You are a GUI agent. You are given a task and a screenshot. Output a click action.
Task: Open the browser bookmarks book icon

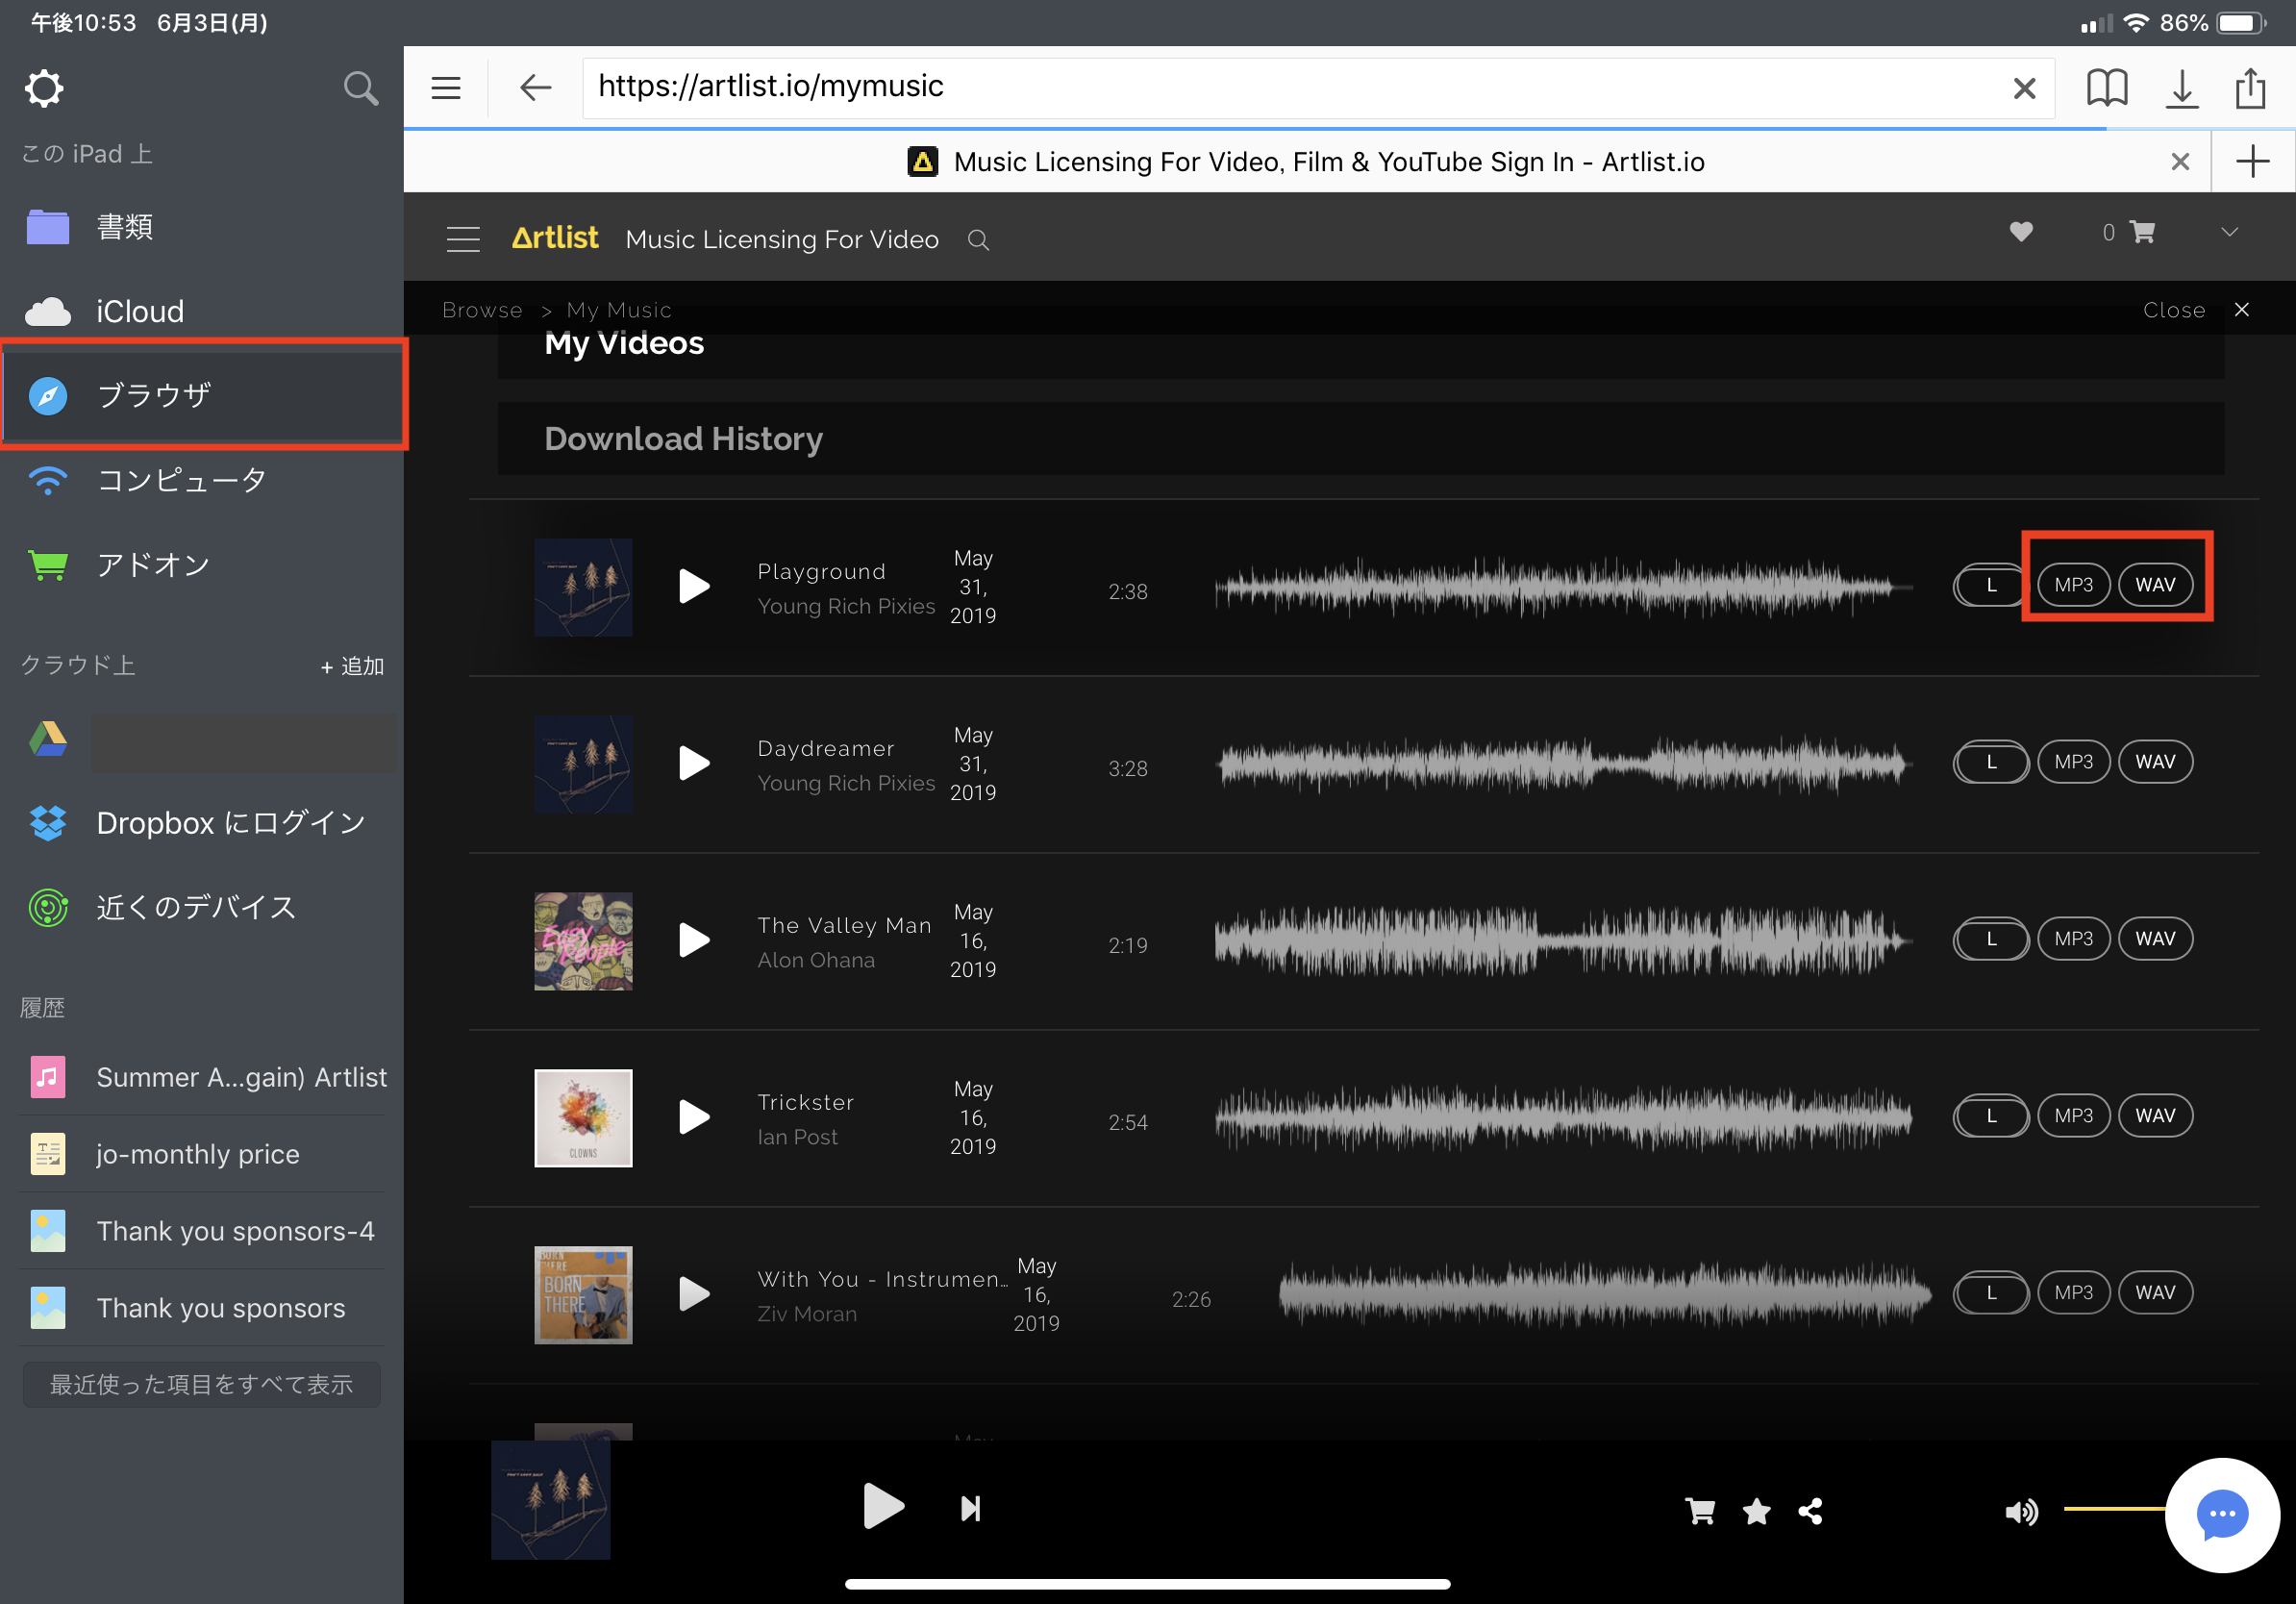[2106, 88]
